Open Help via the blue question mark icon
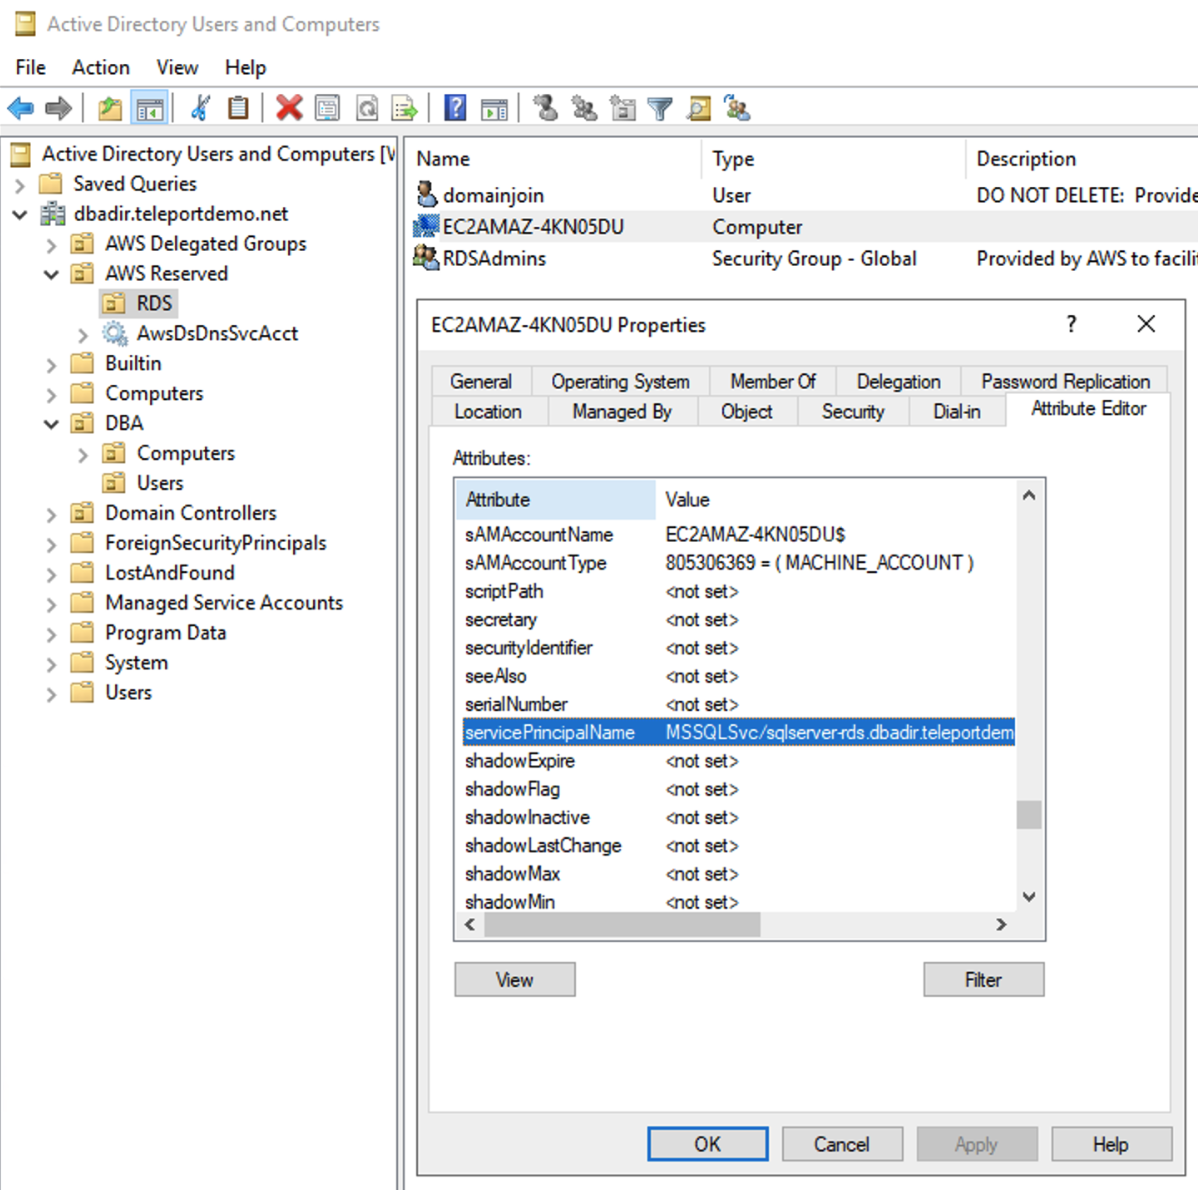The image size is (1198, 1190). tap(455, 108)
